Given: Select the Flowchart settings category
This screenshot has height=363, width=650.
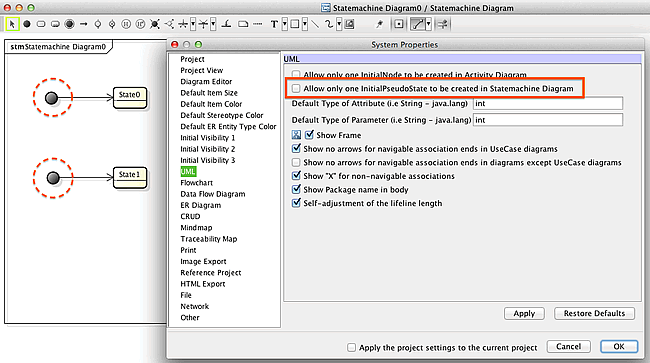Looking at the screenshot, I should pyautogui.click(x=196, y=183).
